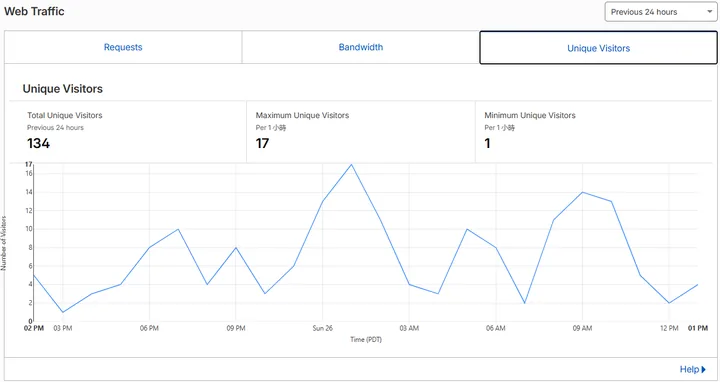This screenshot has width=720, height=382.
Task: Click the Time (PDT) axis title
Action: point(366,340)
